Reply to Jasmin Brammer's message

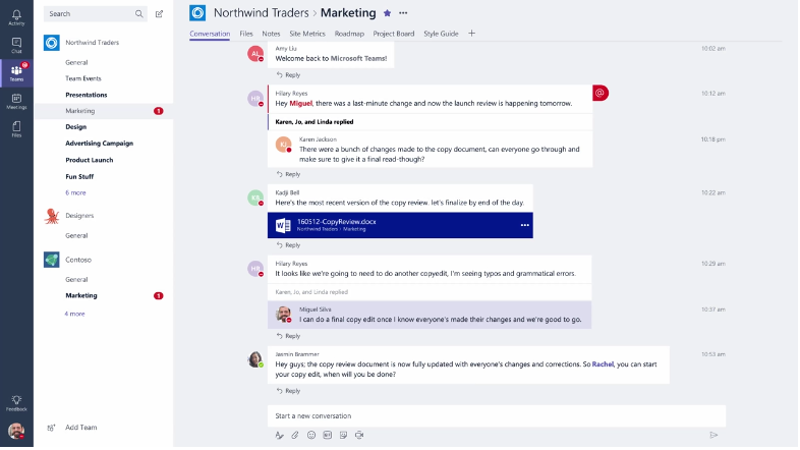tap(288, 391)
